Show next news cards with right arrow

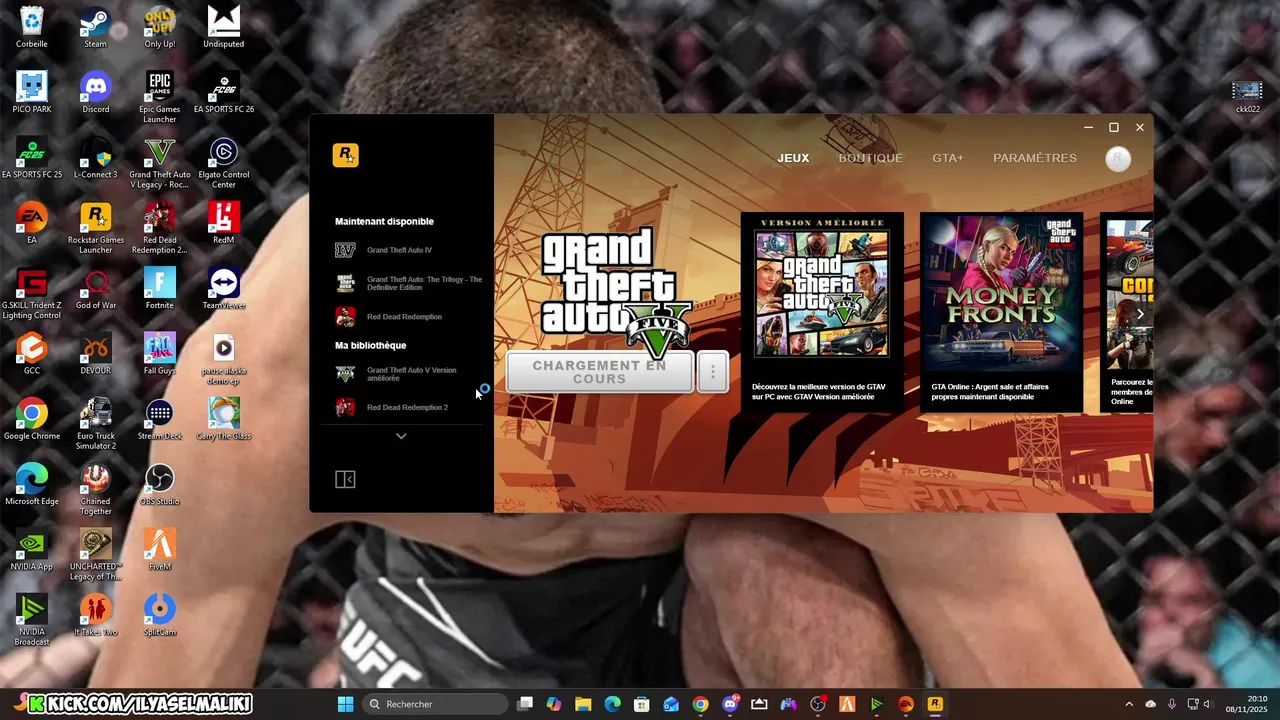point(1140,314)
